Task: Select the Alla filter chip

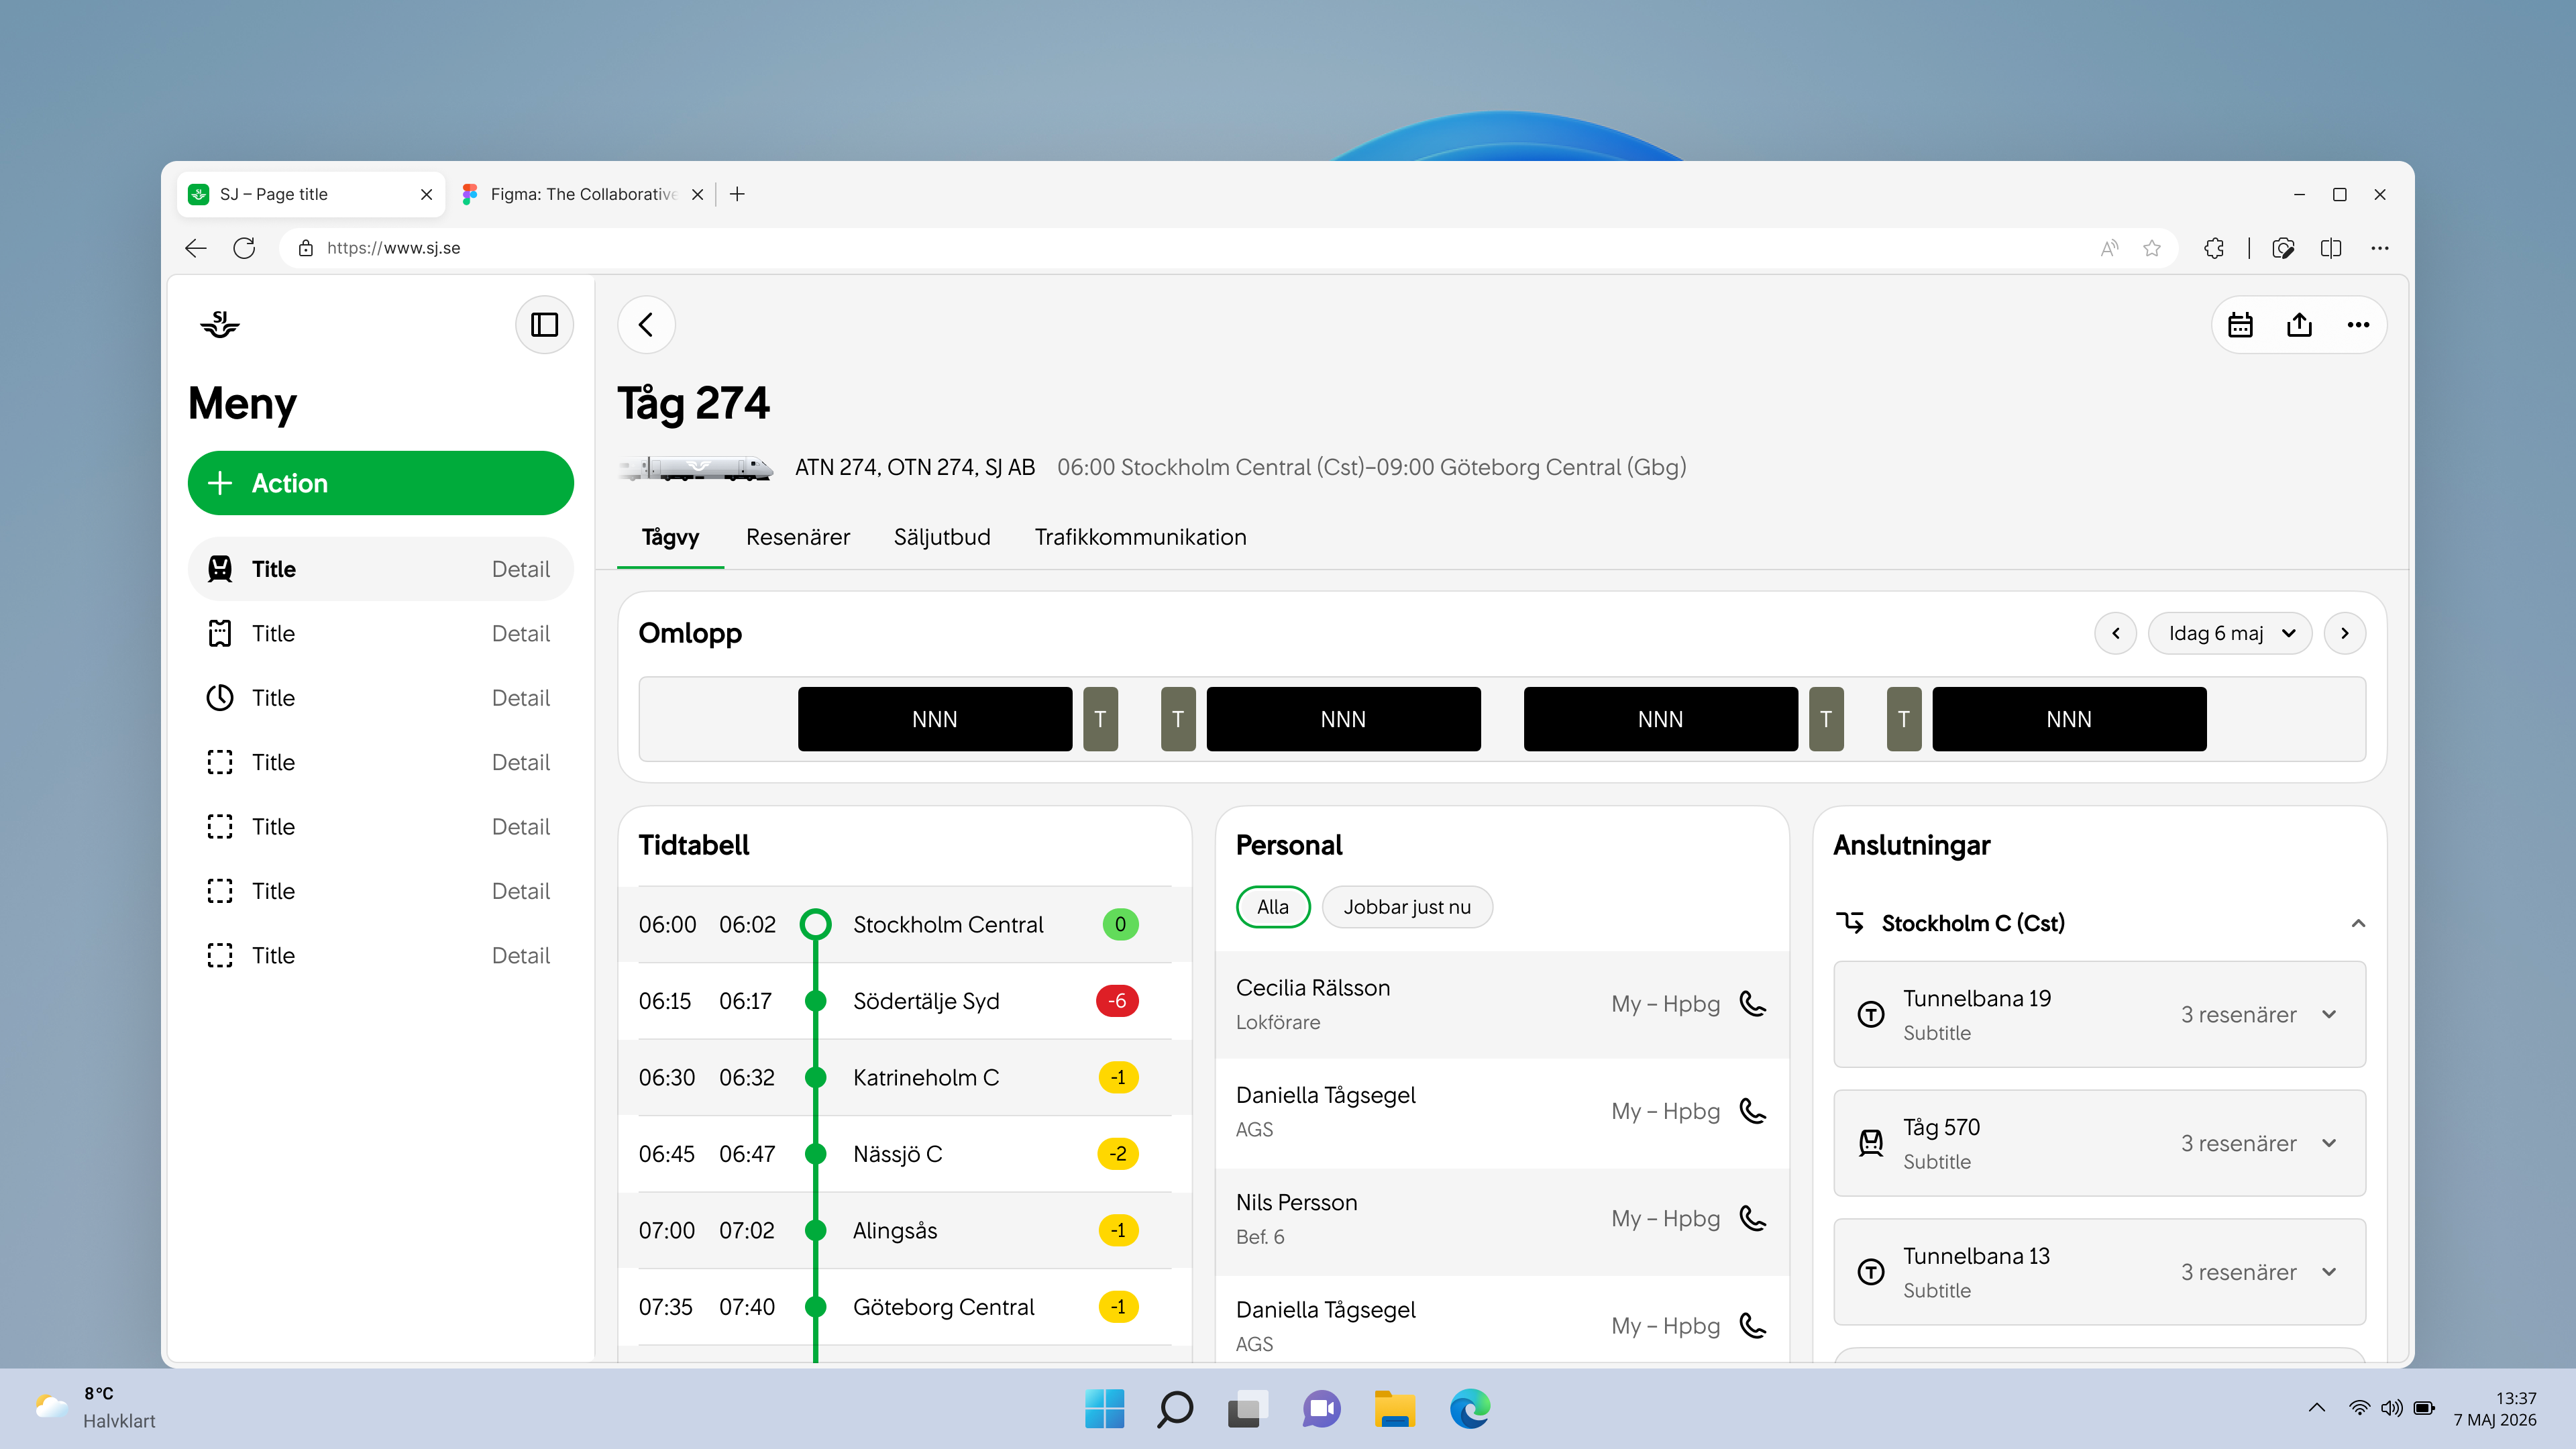Action: [1273, 907]
